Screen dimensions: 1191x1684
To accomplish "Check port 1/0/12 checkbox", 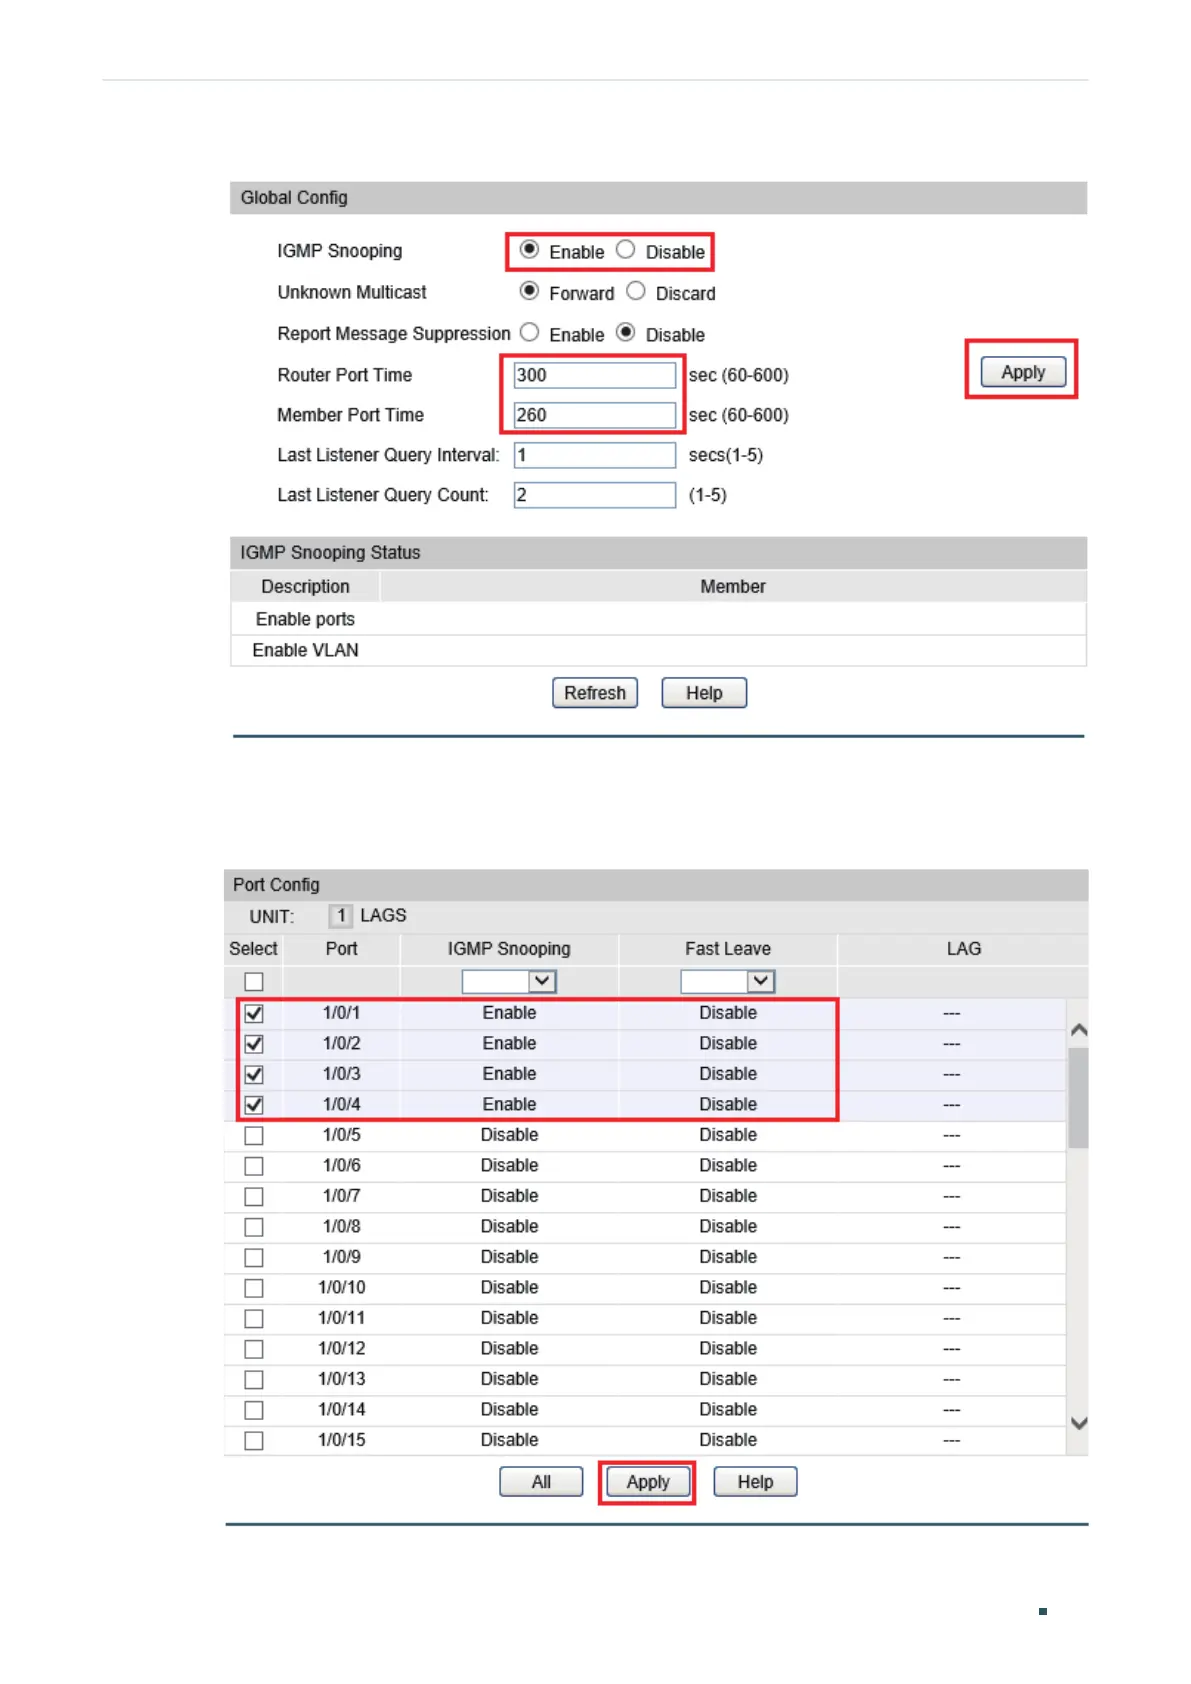I will (254, 1349).
